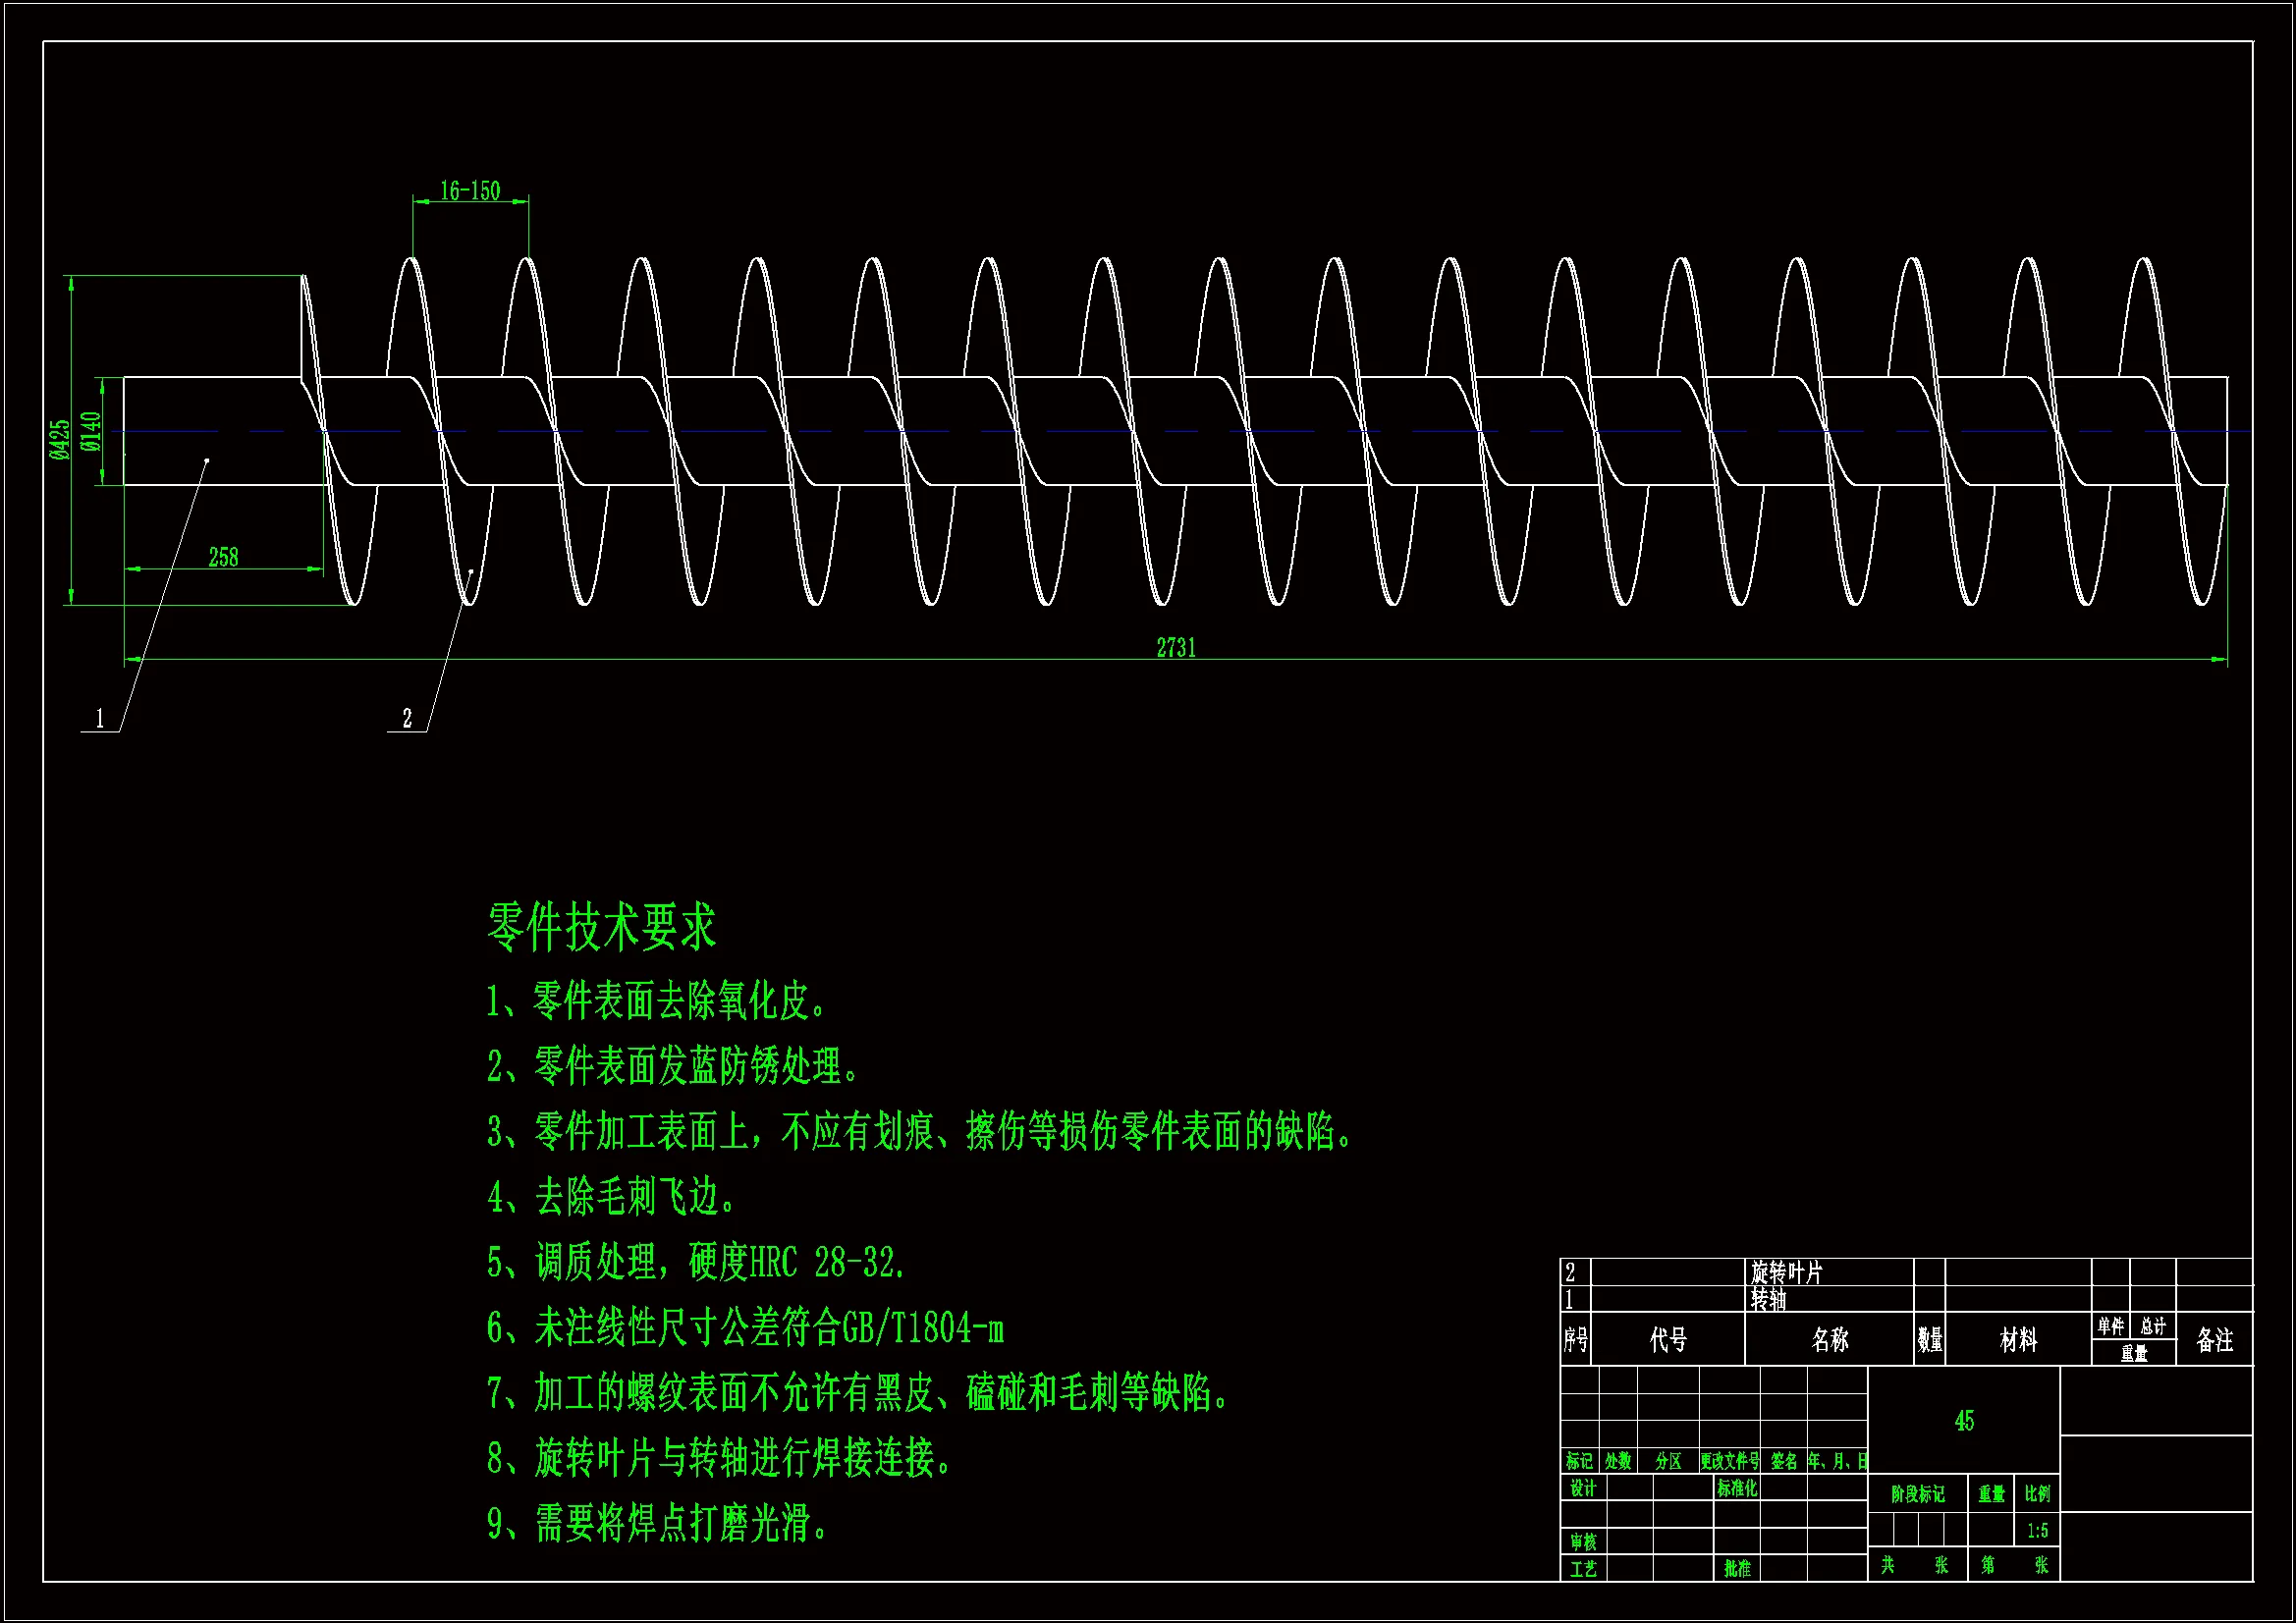2296x1623 pixels.
Task: Select the Ø140 shaft diameter dimension
Action: coord(91,432)
